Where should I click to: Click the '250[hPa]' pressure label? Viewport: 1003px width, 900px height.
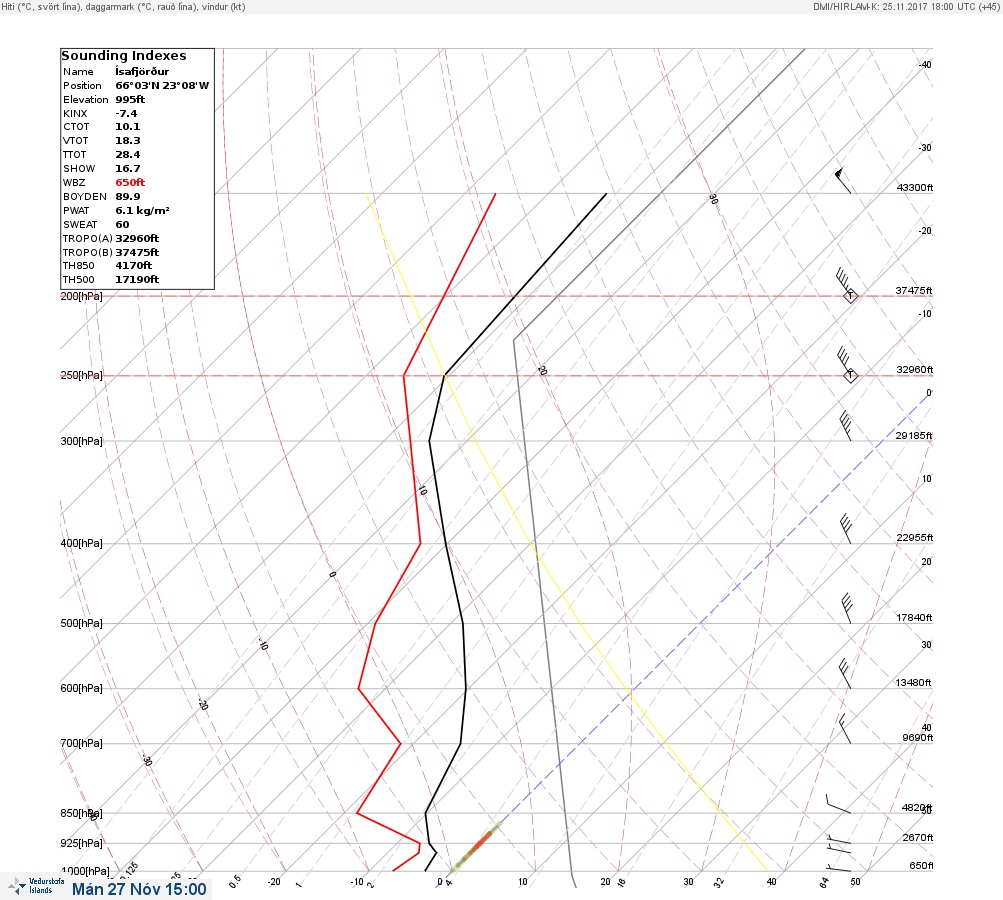[x=81, y=375]
